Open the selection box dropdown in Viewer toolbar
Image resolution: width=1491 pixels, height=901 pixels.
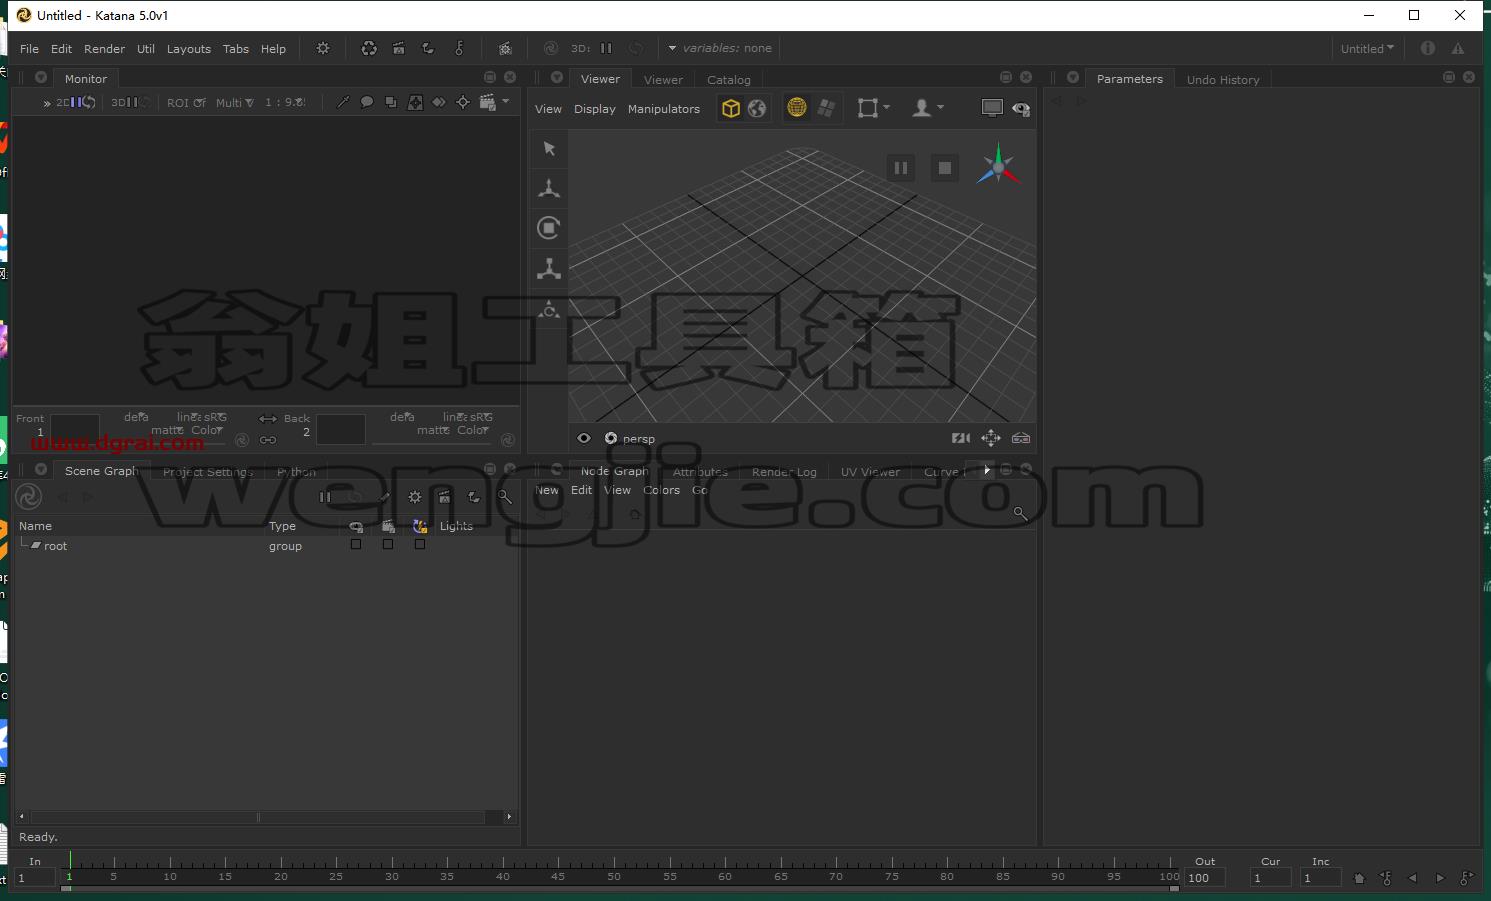(x=873, y=108)
